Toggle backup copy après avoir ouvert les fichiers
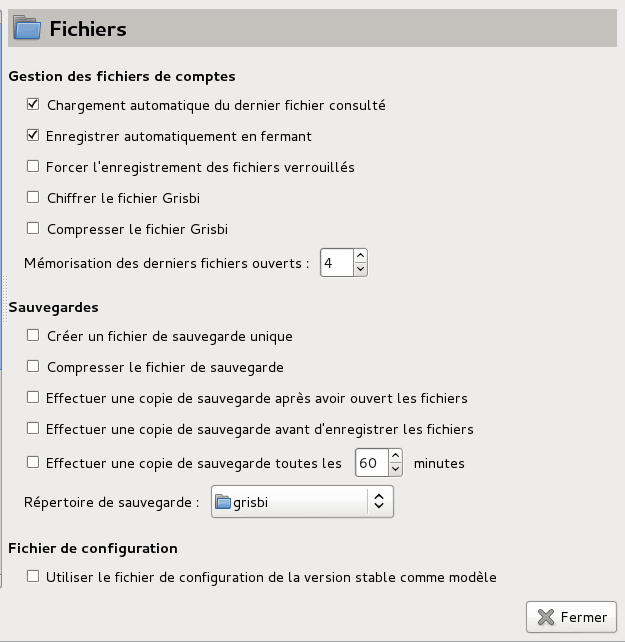Viewport: 625px width, 642px height. pyautogui.click(x=33, y=399)
